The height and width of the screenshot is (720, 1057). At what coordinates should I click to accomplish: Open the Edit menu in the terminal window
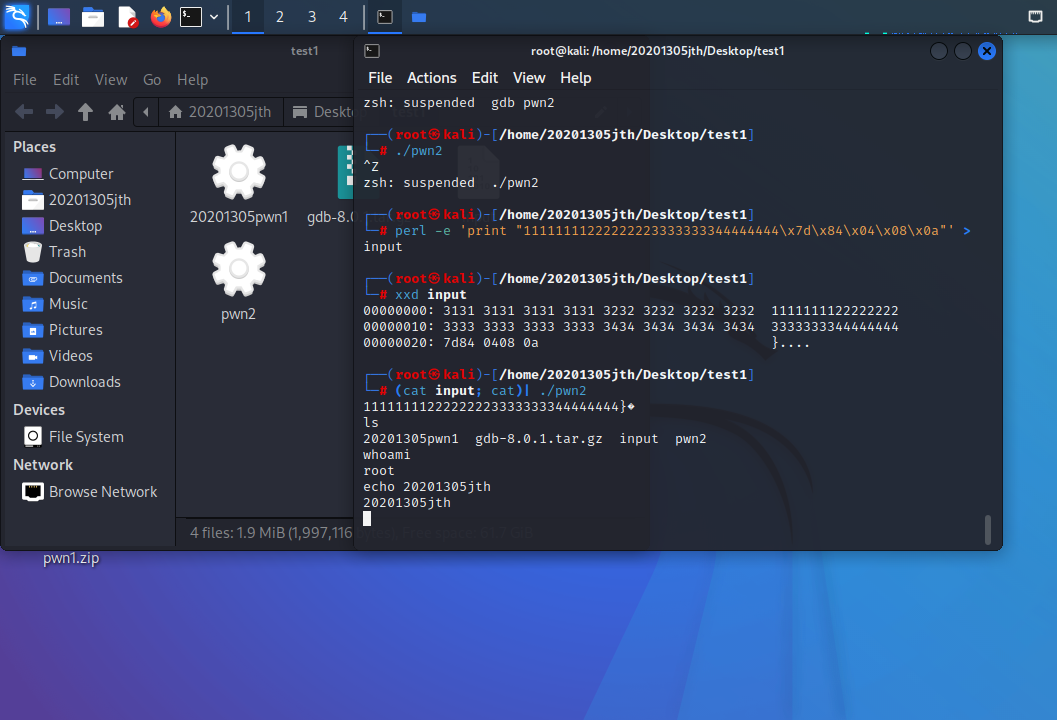(485, 78)
